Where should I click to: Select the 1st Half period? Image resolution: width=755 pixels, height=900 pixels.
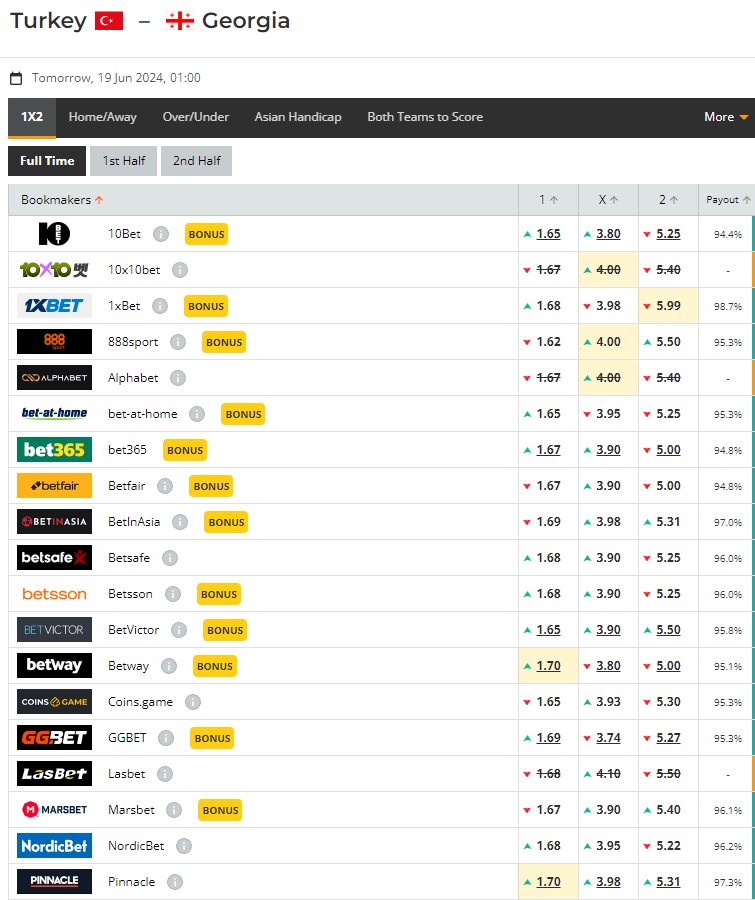click(123, 161)
